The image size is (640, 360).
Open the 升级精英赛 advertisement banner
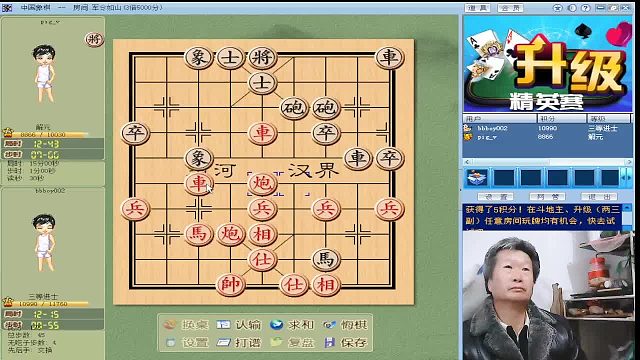tap(547, 64)
